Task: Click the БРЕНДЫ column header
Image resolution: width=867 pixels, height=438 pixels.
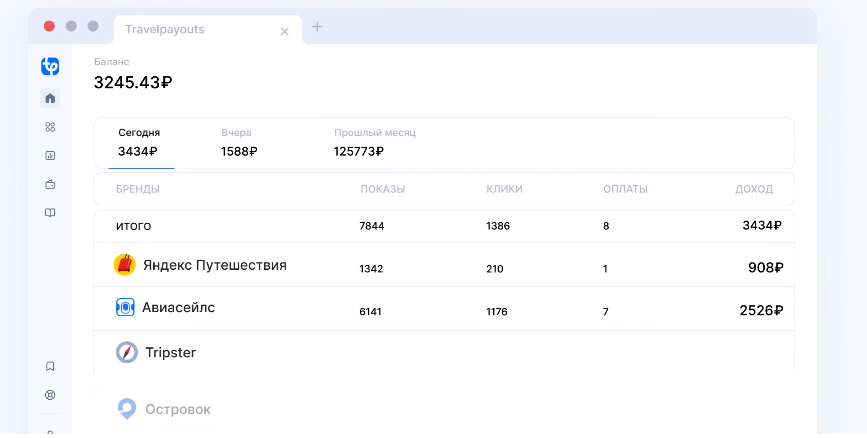Action: click(x=138, y=189)
